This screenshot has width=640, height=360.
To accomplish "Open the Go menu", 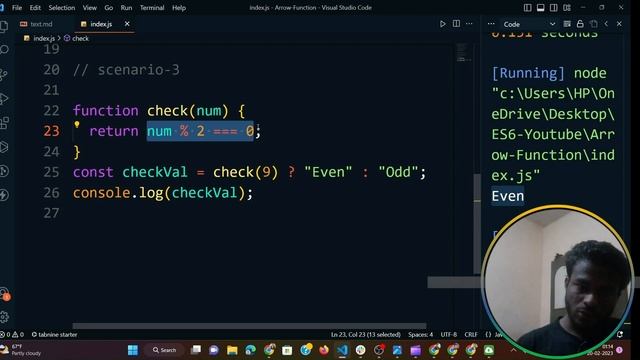I will [109, 8].
